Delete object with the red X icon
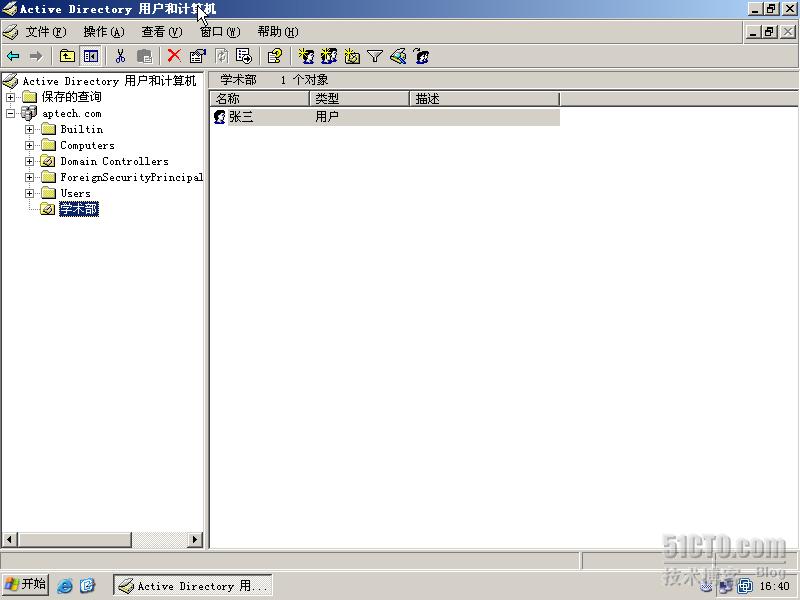Viewport: 800px width, 600px height. click(x=174, y=56)
